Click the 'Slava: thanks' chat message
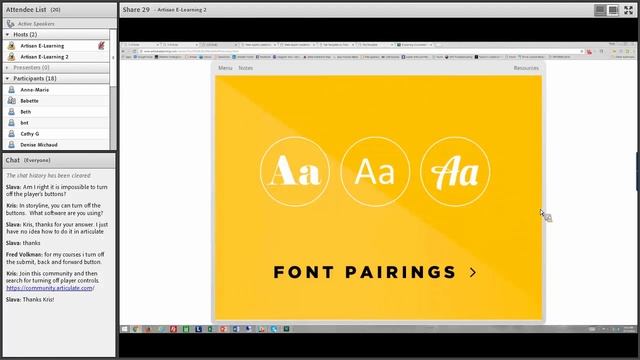The height and width of the screenshot is (360, 640). [x=23, y=243]
